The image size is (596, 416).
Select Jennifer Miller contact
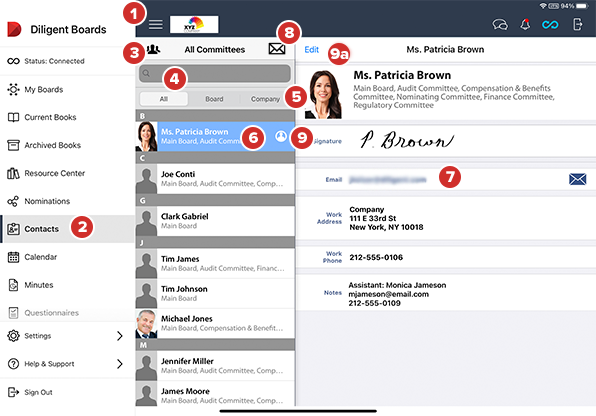click(215, 365)
